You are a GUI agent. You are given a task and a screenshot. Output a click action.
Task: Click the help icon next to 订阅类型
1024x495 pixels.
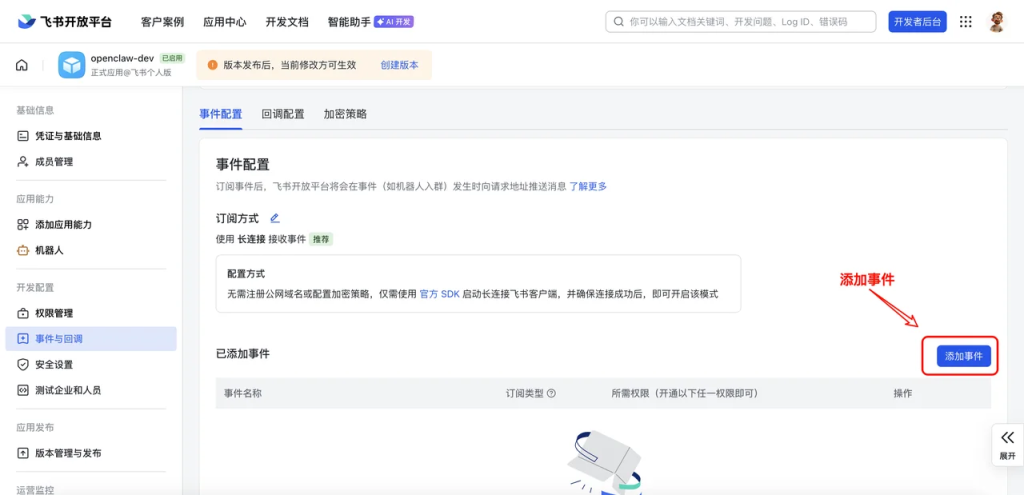pyautogui.click(x=551, y=393)
